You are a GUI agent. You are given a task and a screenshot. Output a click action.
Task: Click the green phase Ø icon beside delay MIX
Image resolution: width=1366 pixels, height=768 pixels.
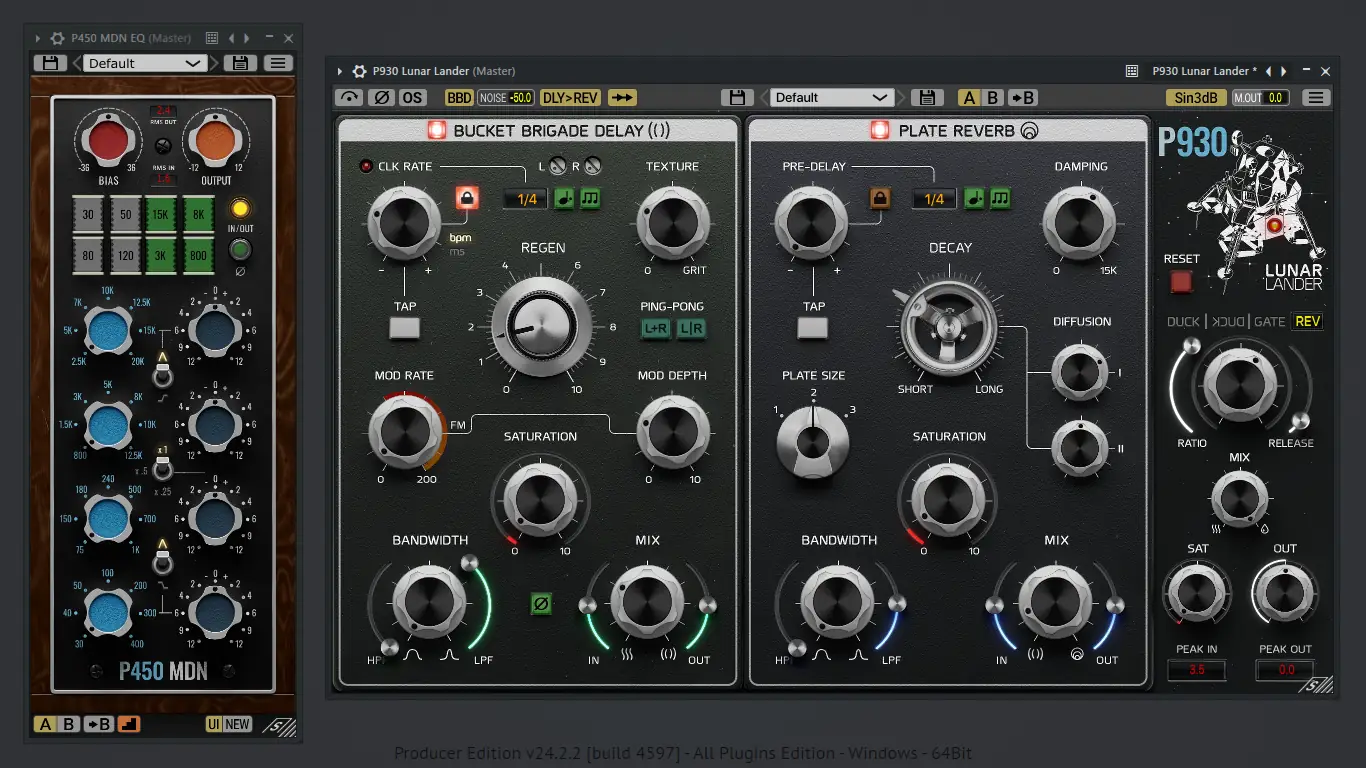[541, 603]
